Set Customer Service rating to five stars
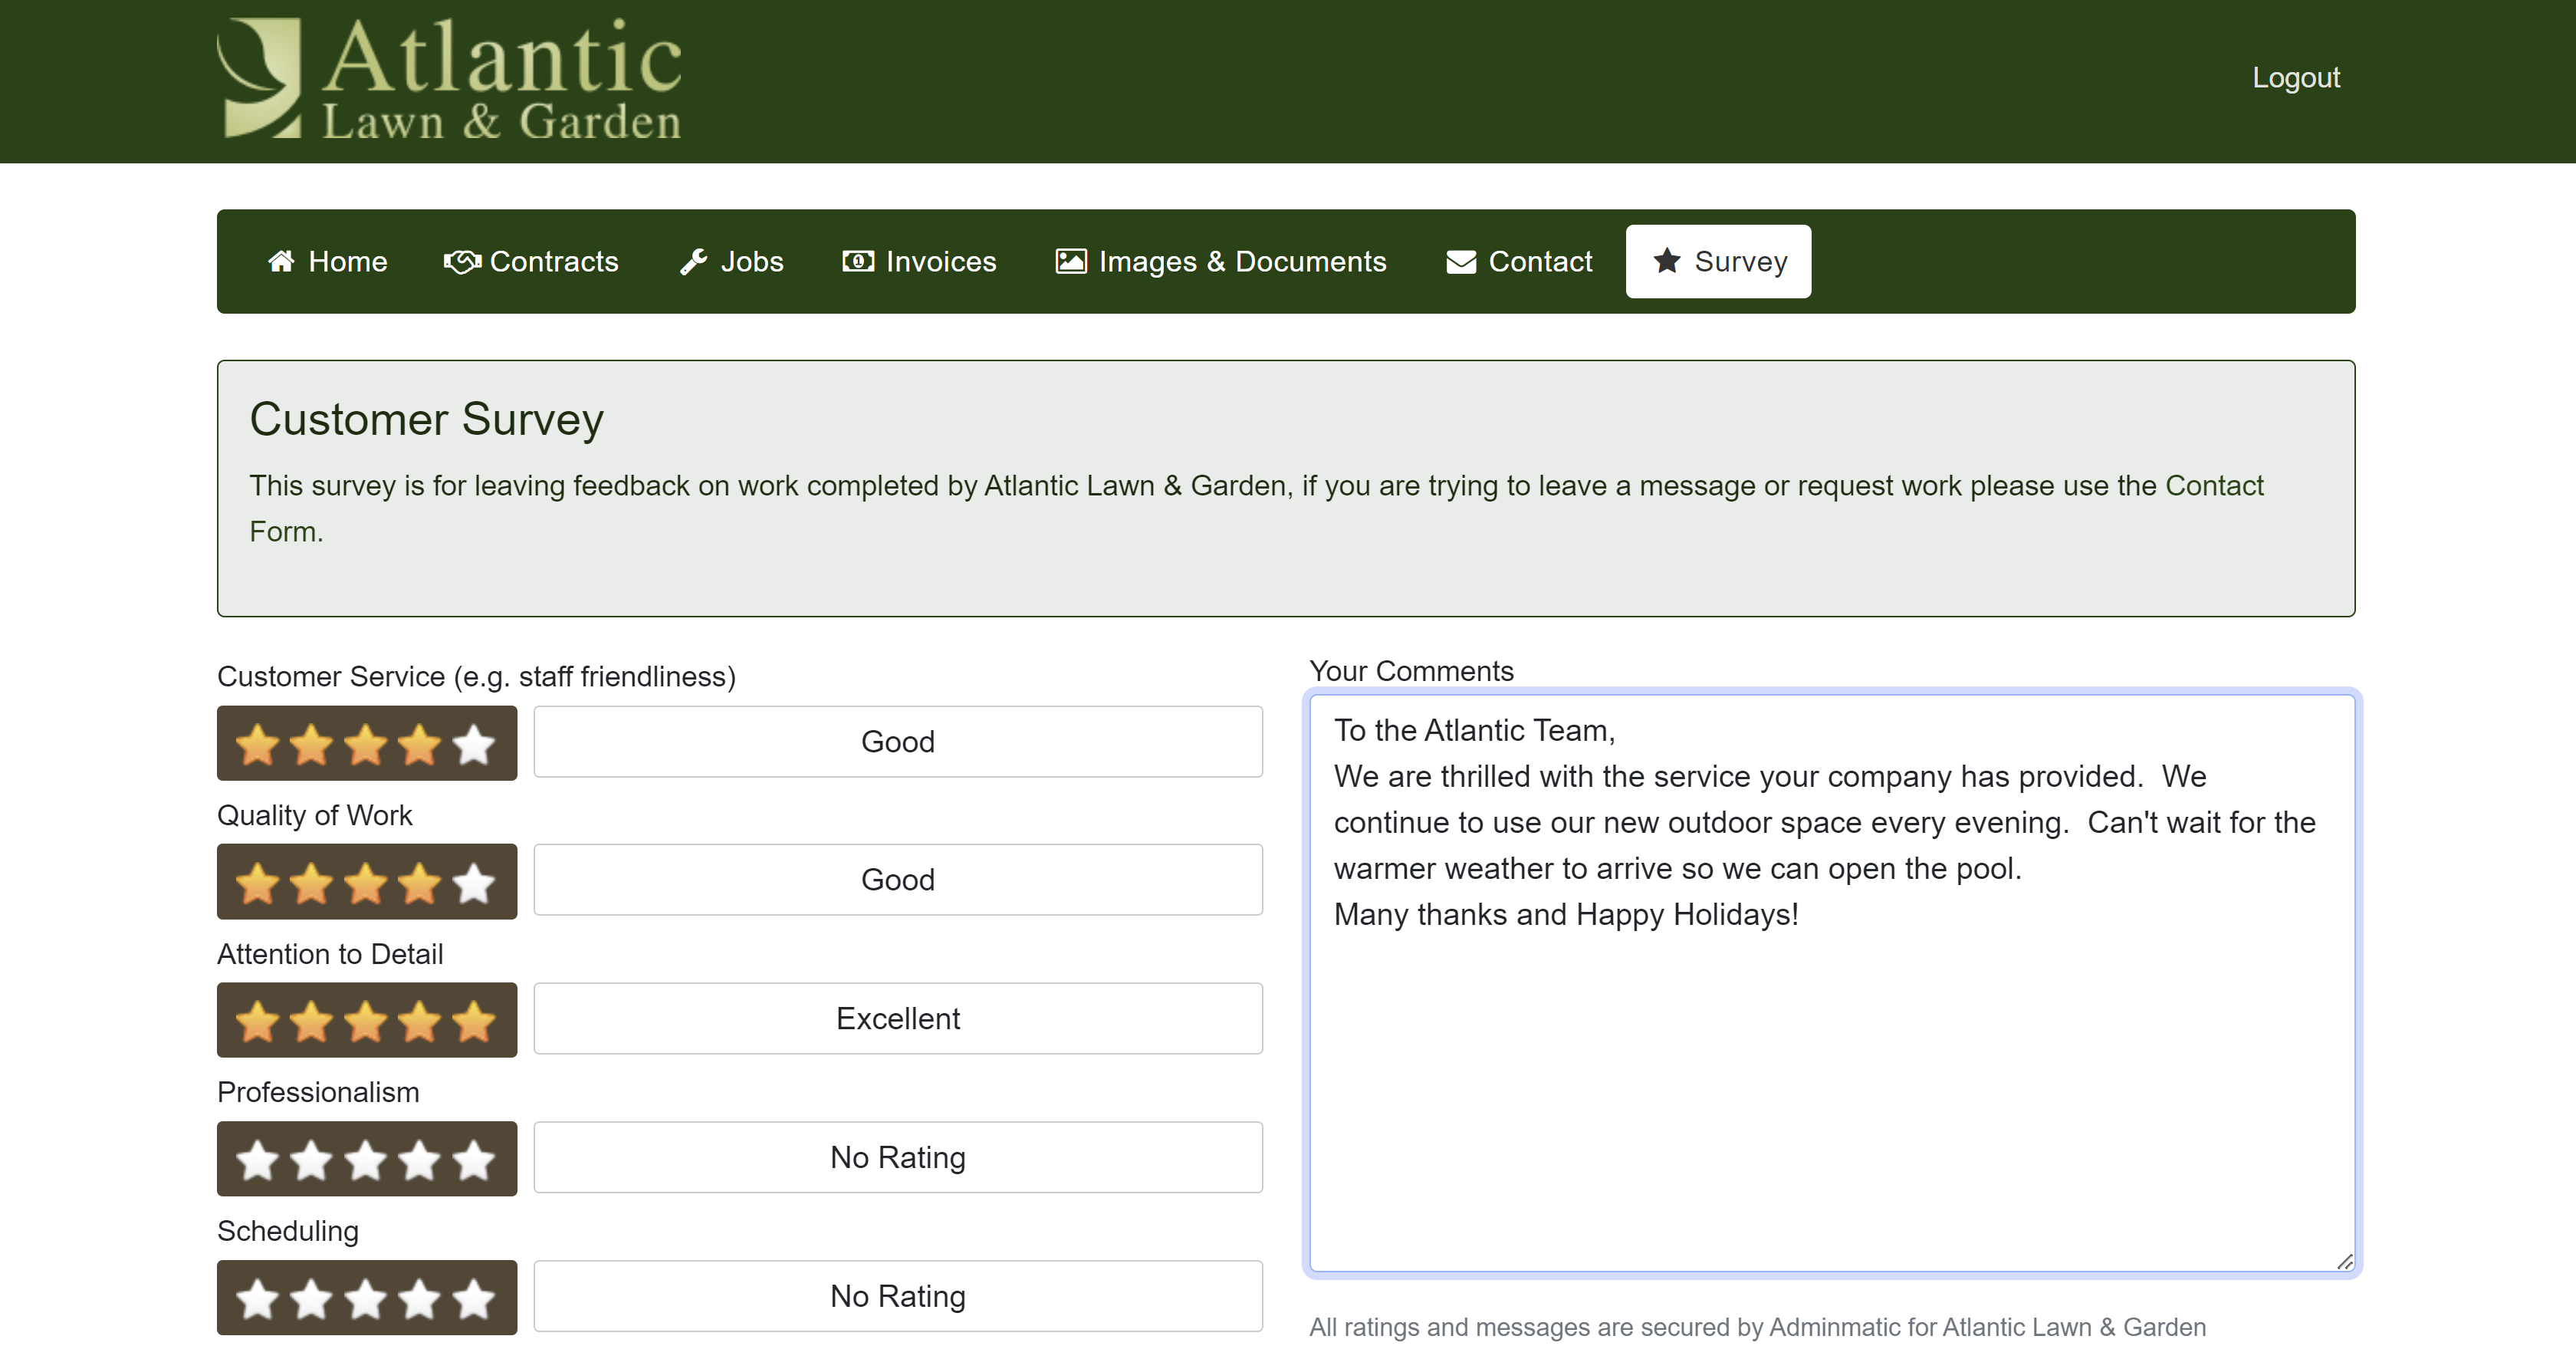Screen dimensions: 2576x1359 tap(473, 744)
